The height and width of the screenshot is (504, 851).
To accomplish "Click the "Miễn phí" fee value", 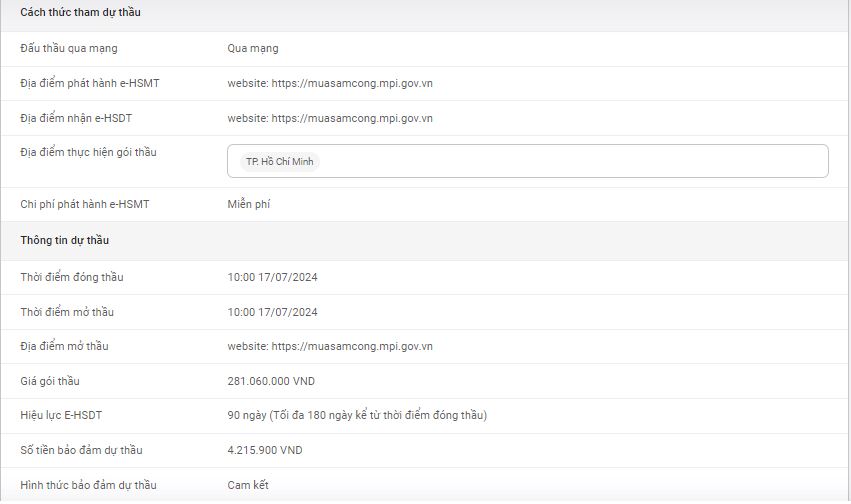I will [249, 204].
